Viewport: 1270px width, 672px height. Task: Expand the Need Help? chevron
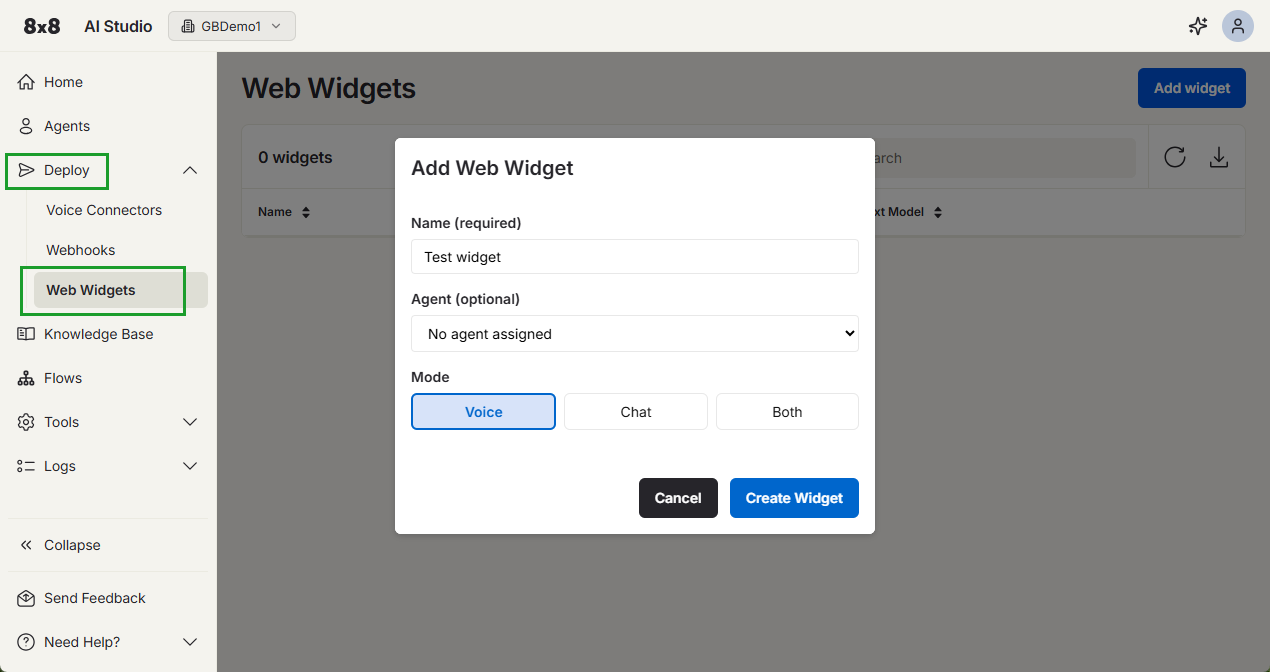(190, 642)
